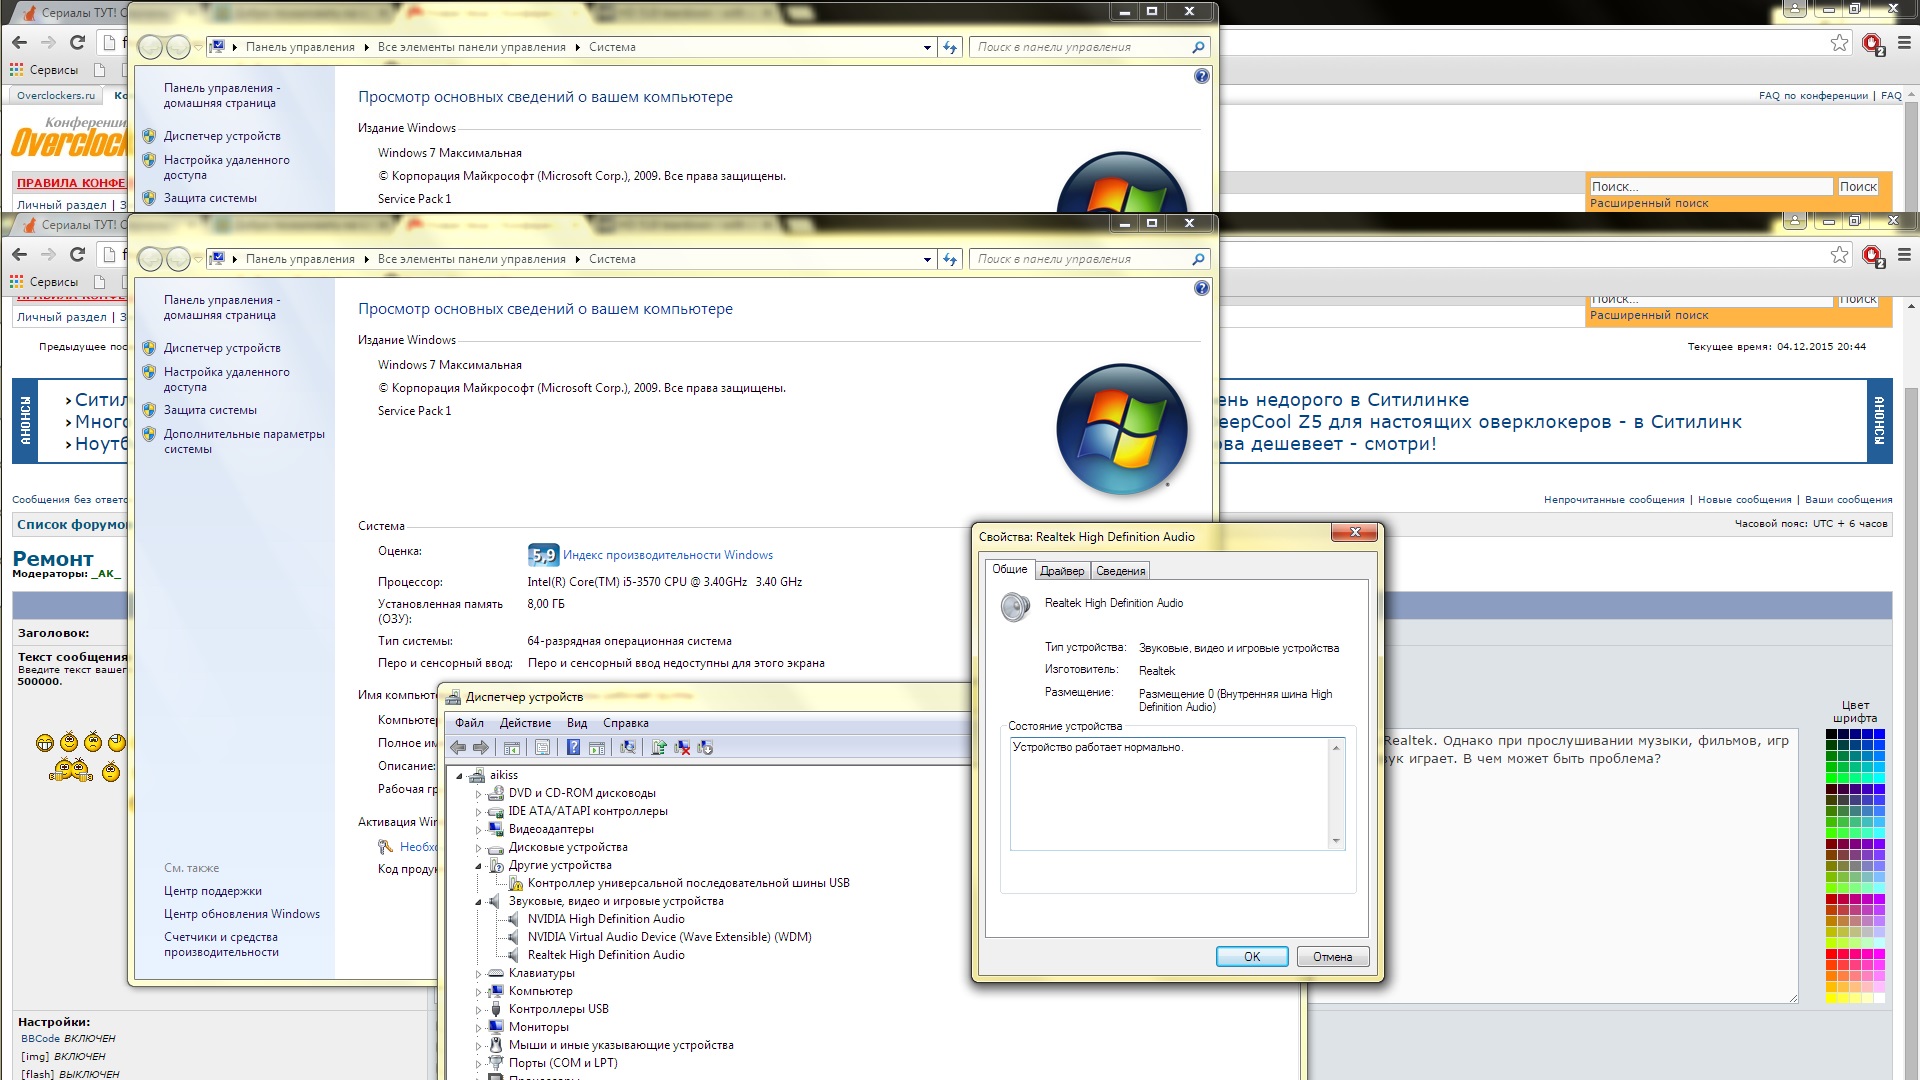The width and height of the screenshot is (1920, 1080).
Task: Collapse the aikiss root node
Action: (459, 776)
